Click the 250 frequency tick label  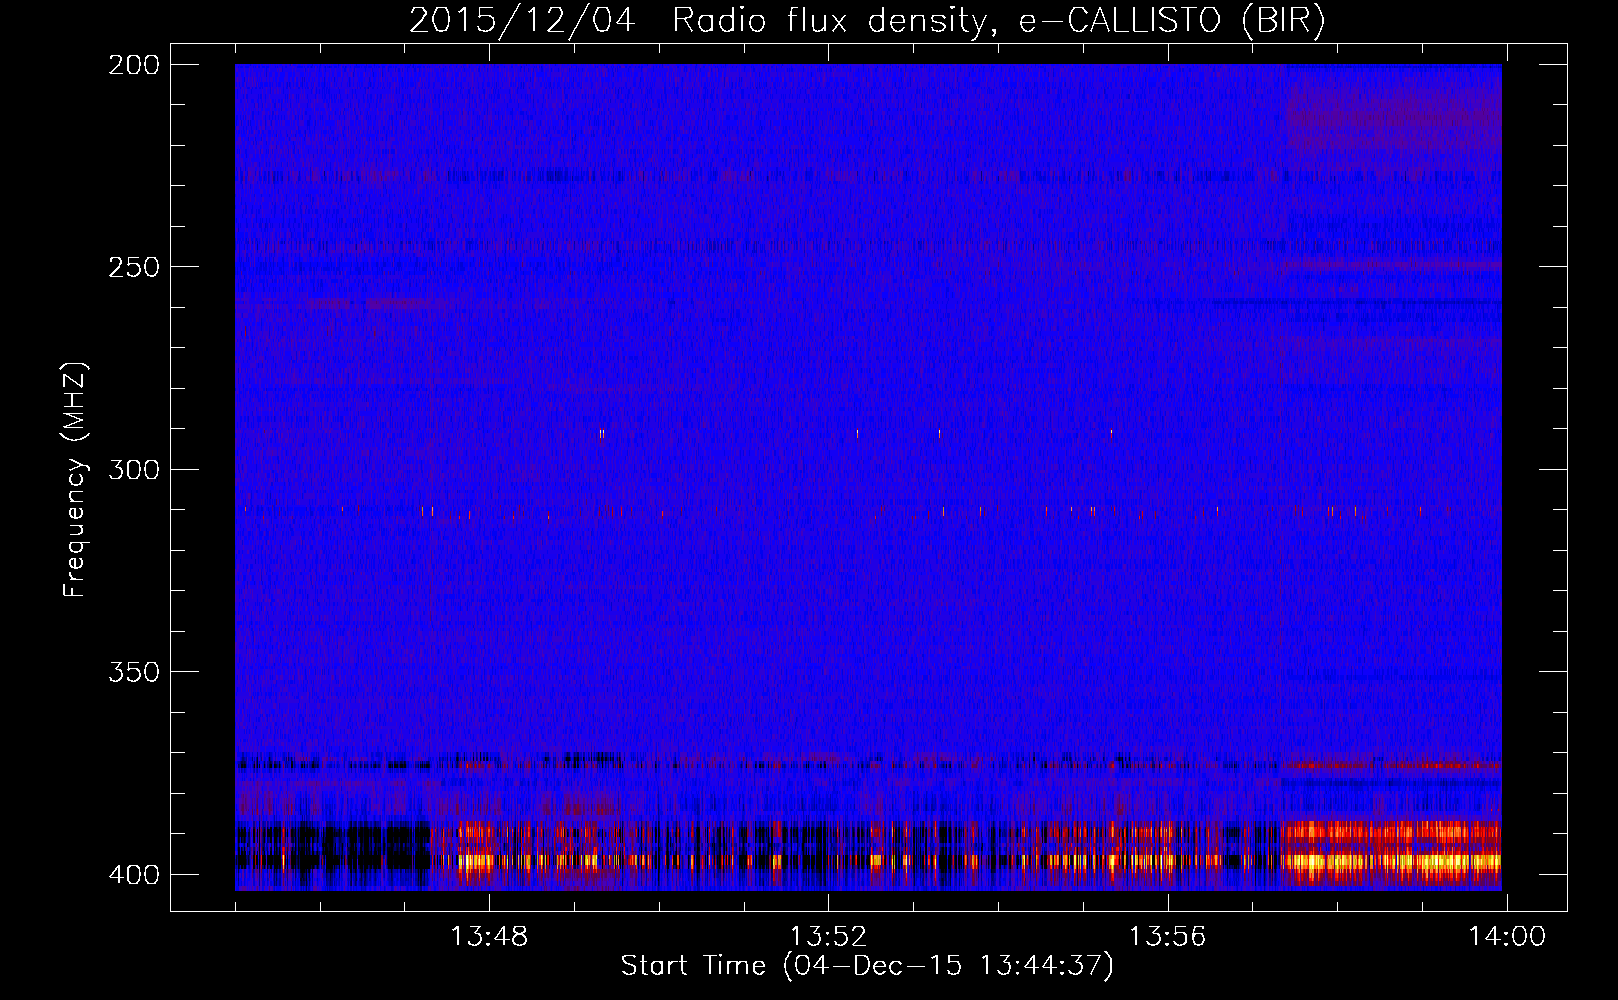133,267
